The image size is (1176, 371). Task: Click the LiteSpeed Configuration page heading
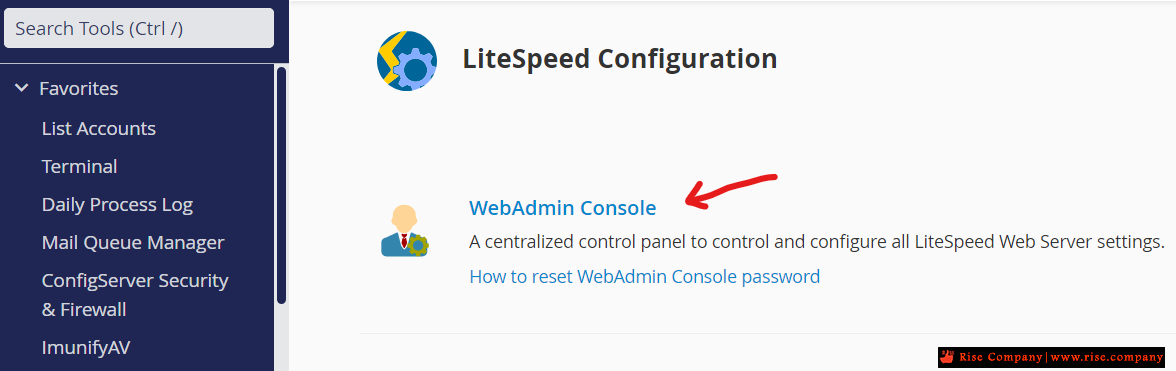620,58
